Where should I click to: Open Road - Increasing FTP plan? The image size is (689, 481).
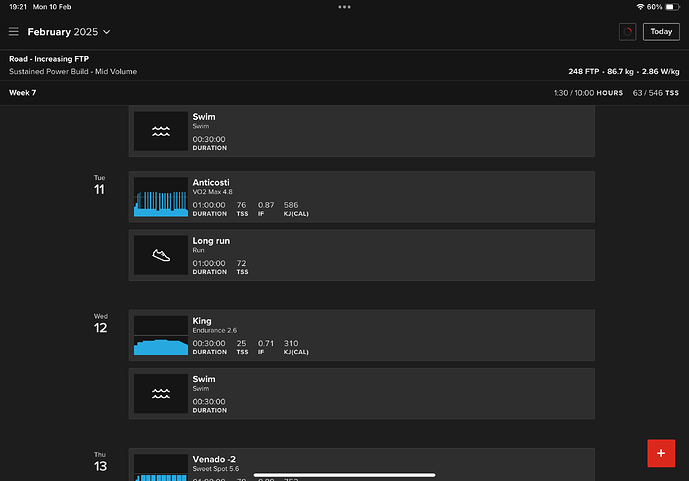pos(49,59)
